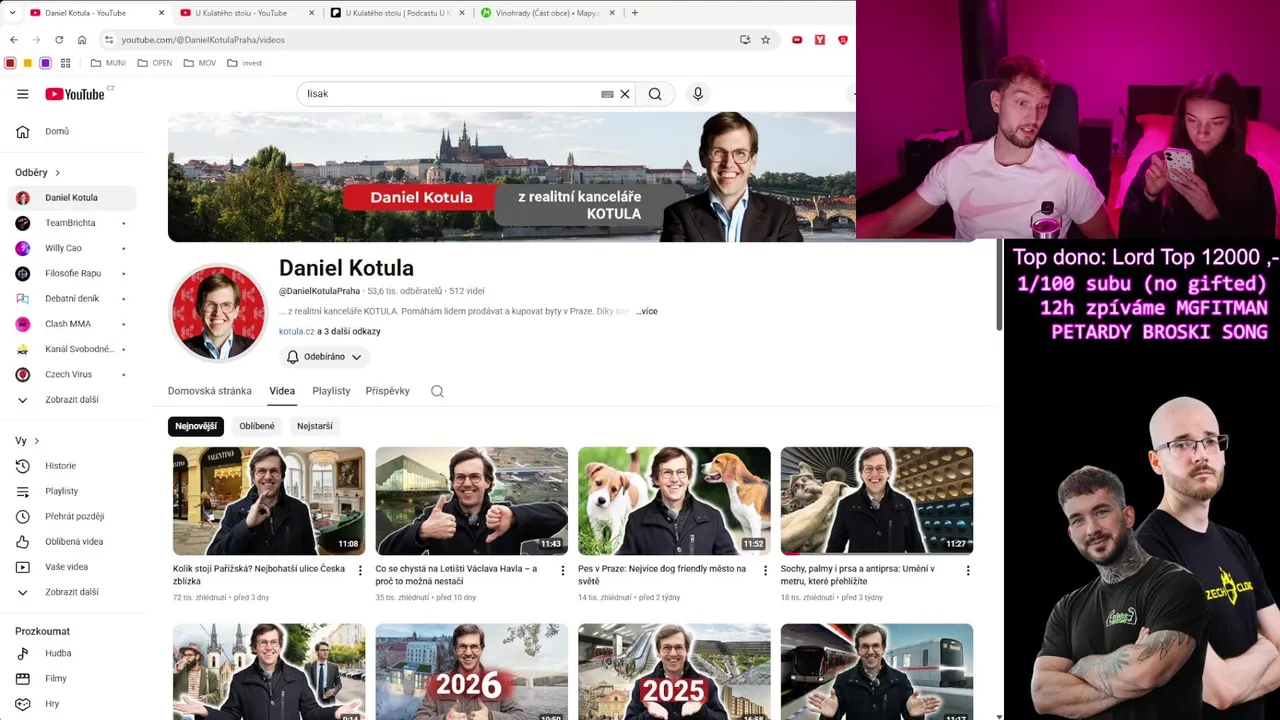Open Přehrát později watch later
The height and width of the screenshot is (720, 1280).
[x=72, y=516]
